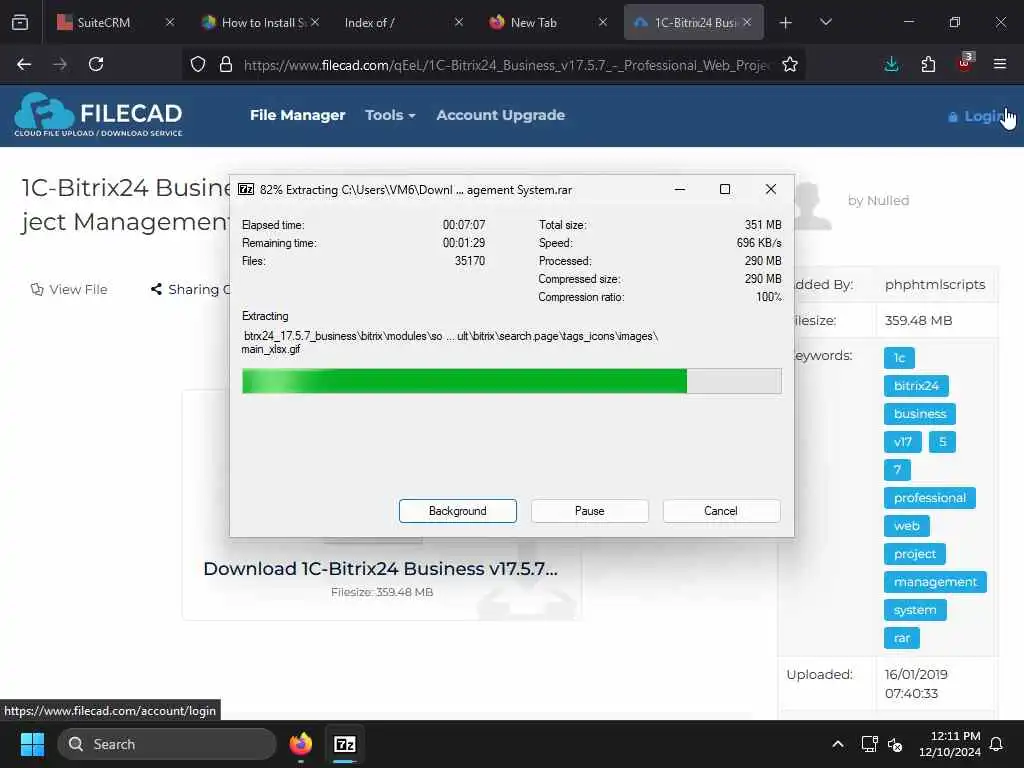Open a new tab with plus
Screen dimensions: 1024x768
(x=786, y=23)
